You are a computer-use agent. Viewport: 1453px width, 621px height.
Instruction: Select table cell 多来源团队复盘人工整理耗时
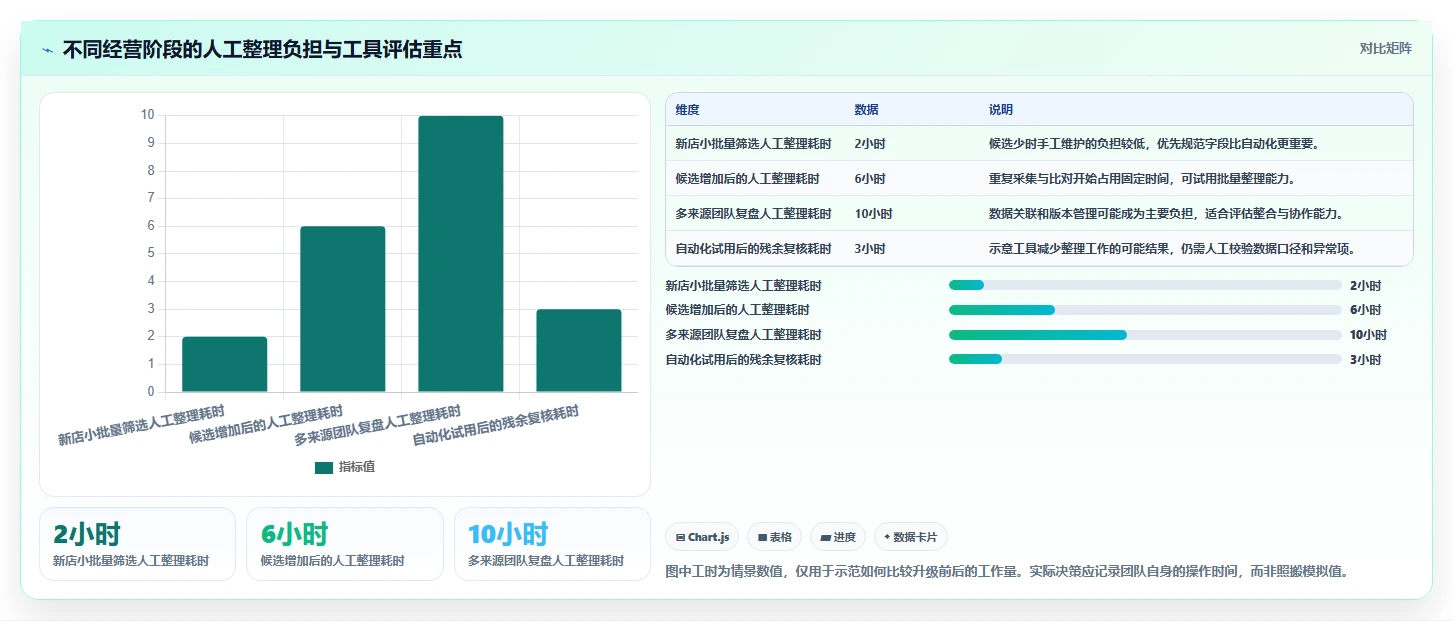tap(753, 214)
